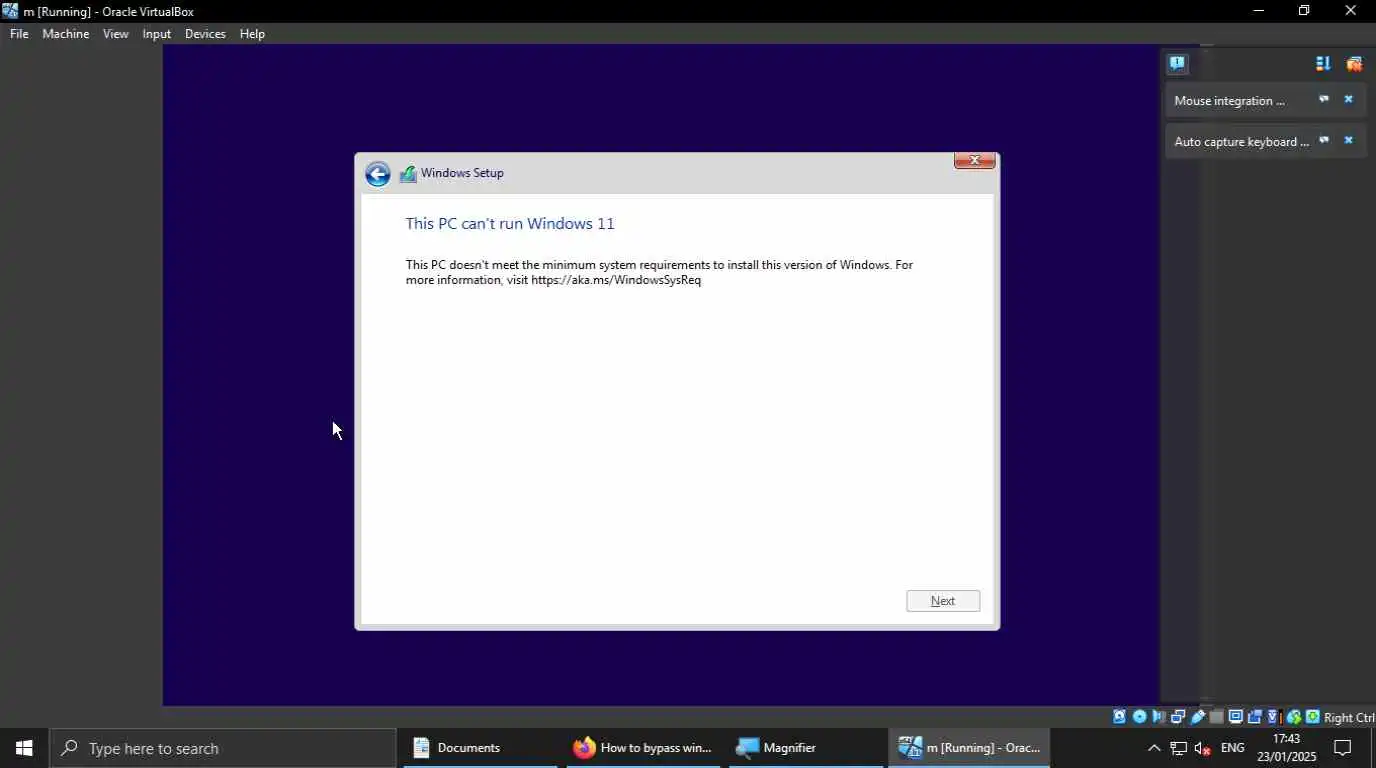This screenshot has height=768, width=1376.
Task: Dismiss the Mouse integration notification
Action: click(x=1348, y=100)
